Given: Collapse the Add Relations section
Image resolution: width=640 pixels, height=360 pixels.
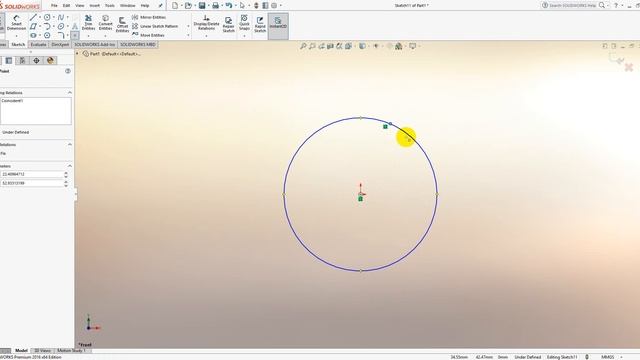Looking at the screenshot, I should [x=69, y=144].
